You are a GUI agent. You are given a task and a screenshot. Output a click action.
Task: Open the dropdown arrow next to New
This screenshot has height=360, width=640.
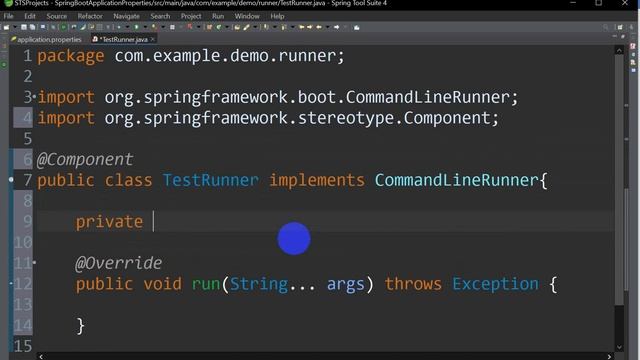[15, 27]
